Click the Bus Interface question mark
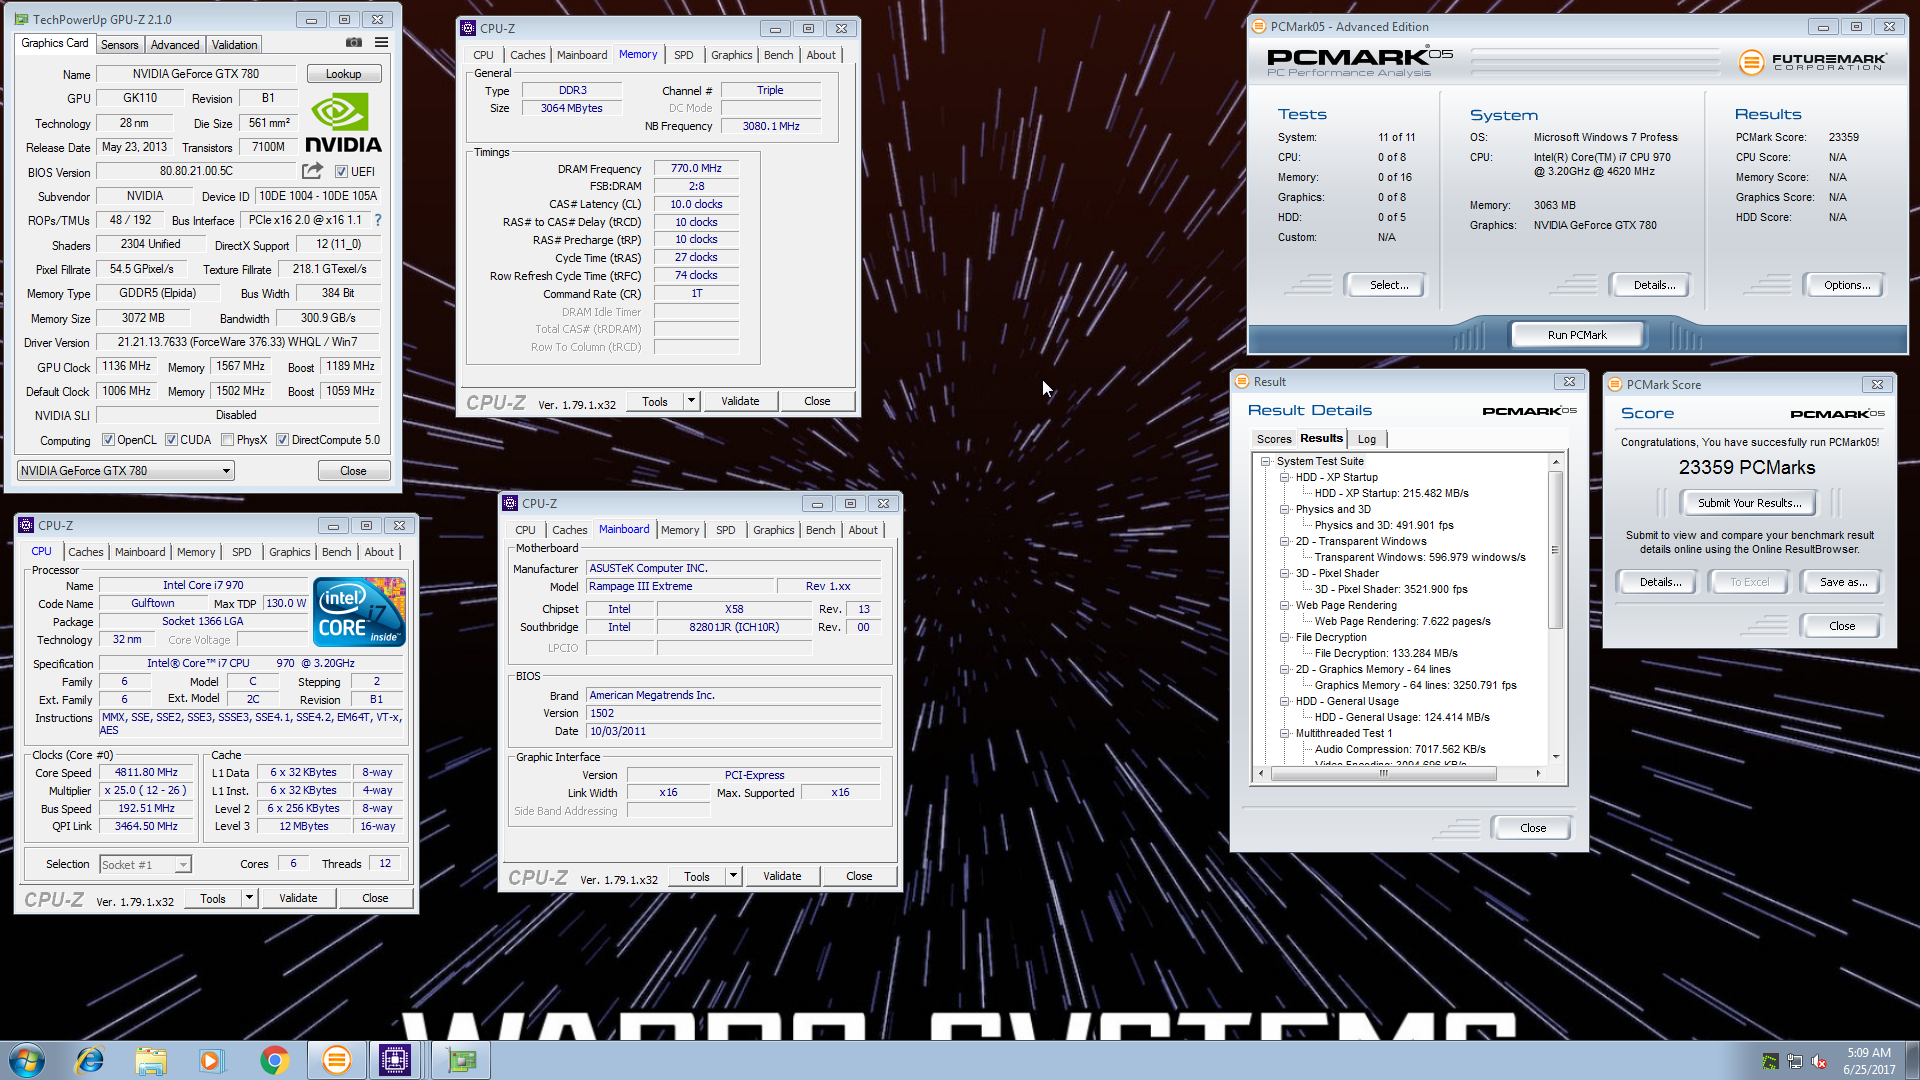 tap(377, 220)
